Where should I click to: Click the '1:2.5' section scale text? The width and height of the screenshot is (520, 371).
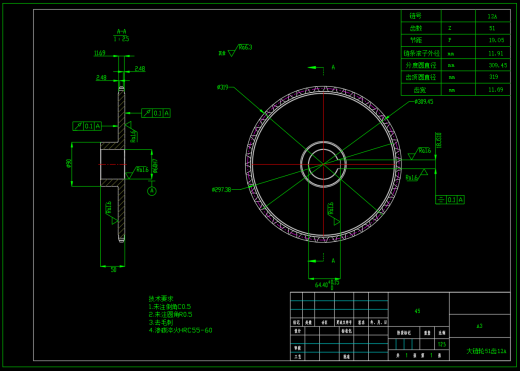[x=121, y=39]
